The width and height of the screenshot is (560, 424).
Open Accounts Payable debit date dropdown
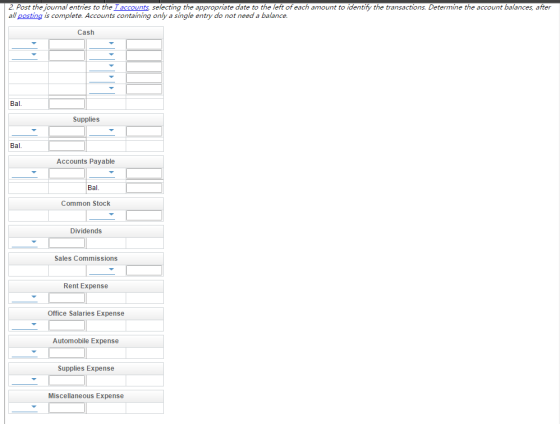click(25, 173)
